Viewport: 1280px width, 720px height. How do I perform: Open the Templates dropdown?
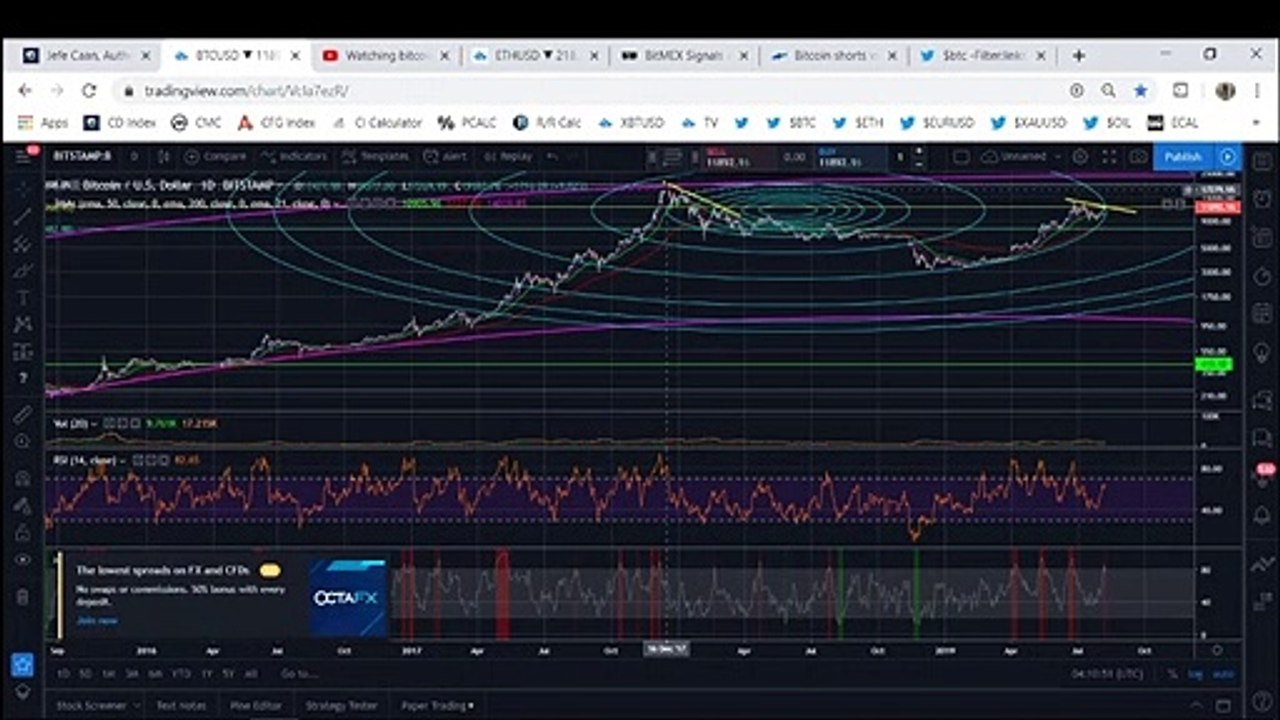click(x=376, y=157)
